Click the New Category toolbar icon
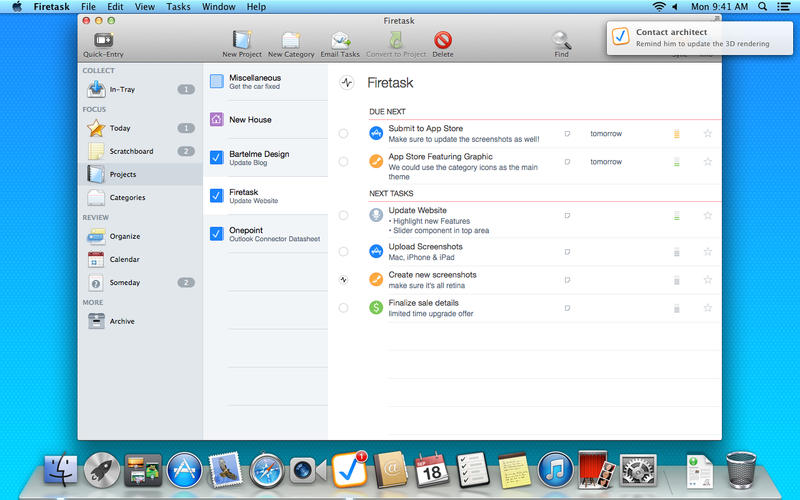 point(291,41)
